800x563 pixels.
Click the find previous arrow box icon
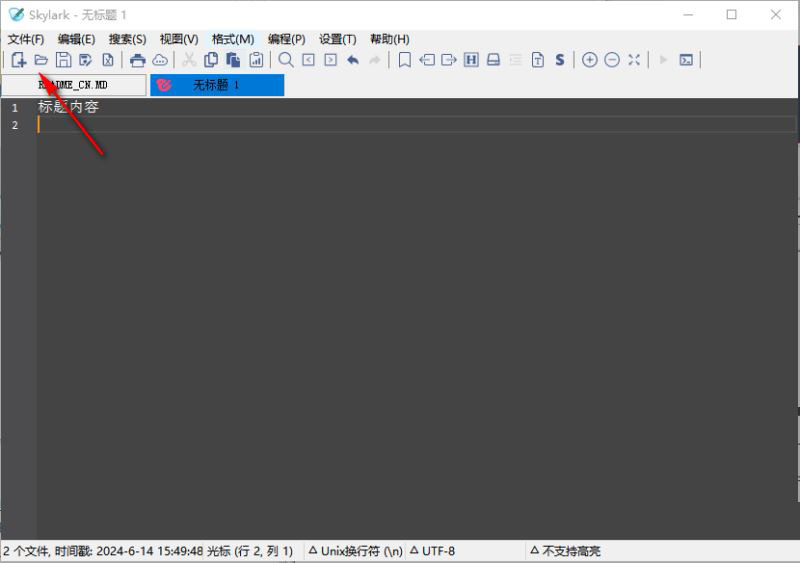(308, 60)
